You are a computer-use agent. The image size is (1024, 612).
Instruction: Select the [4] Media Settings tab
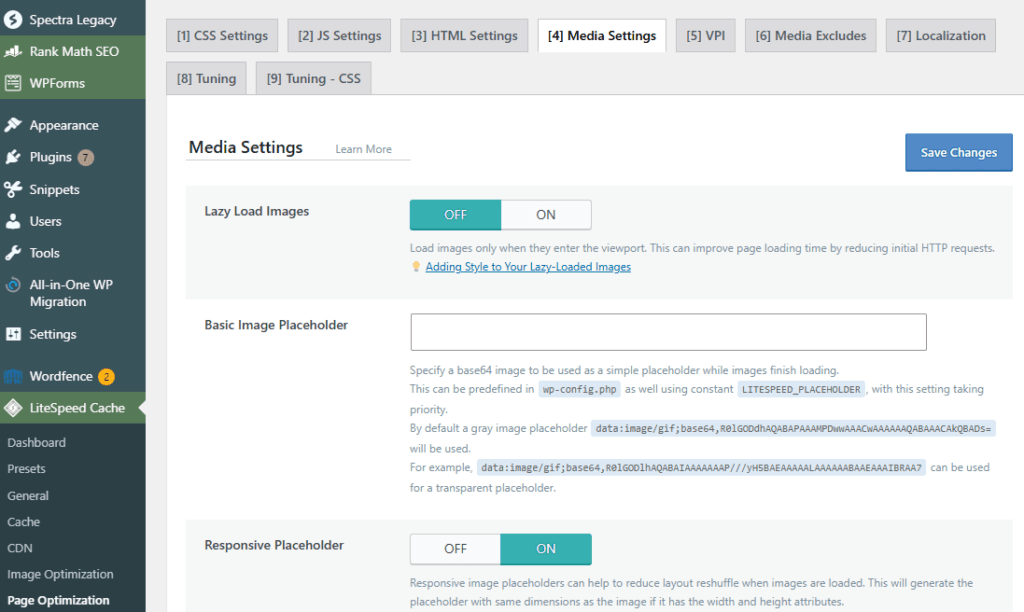click(x=602, y=35)
